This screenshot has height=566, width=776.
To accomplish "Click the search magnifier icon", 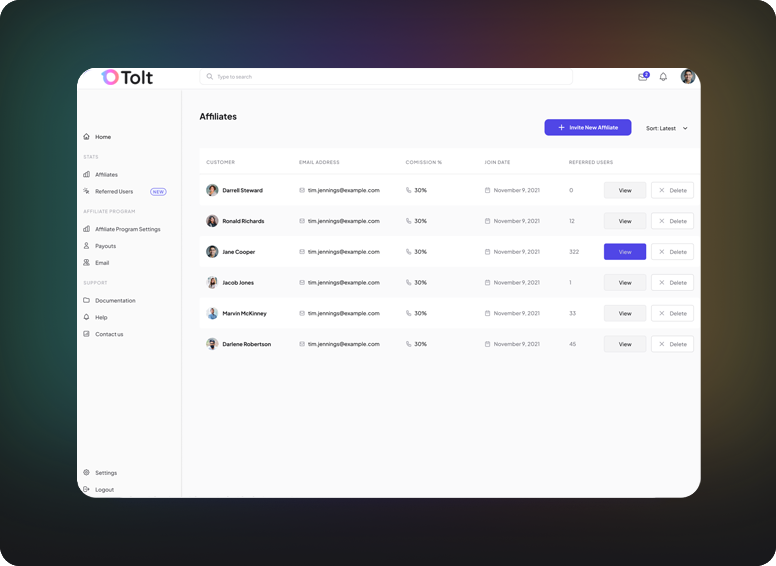I will (210, 77).
